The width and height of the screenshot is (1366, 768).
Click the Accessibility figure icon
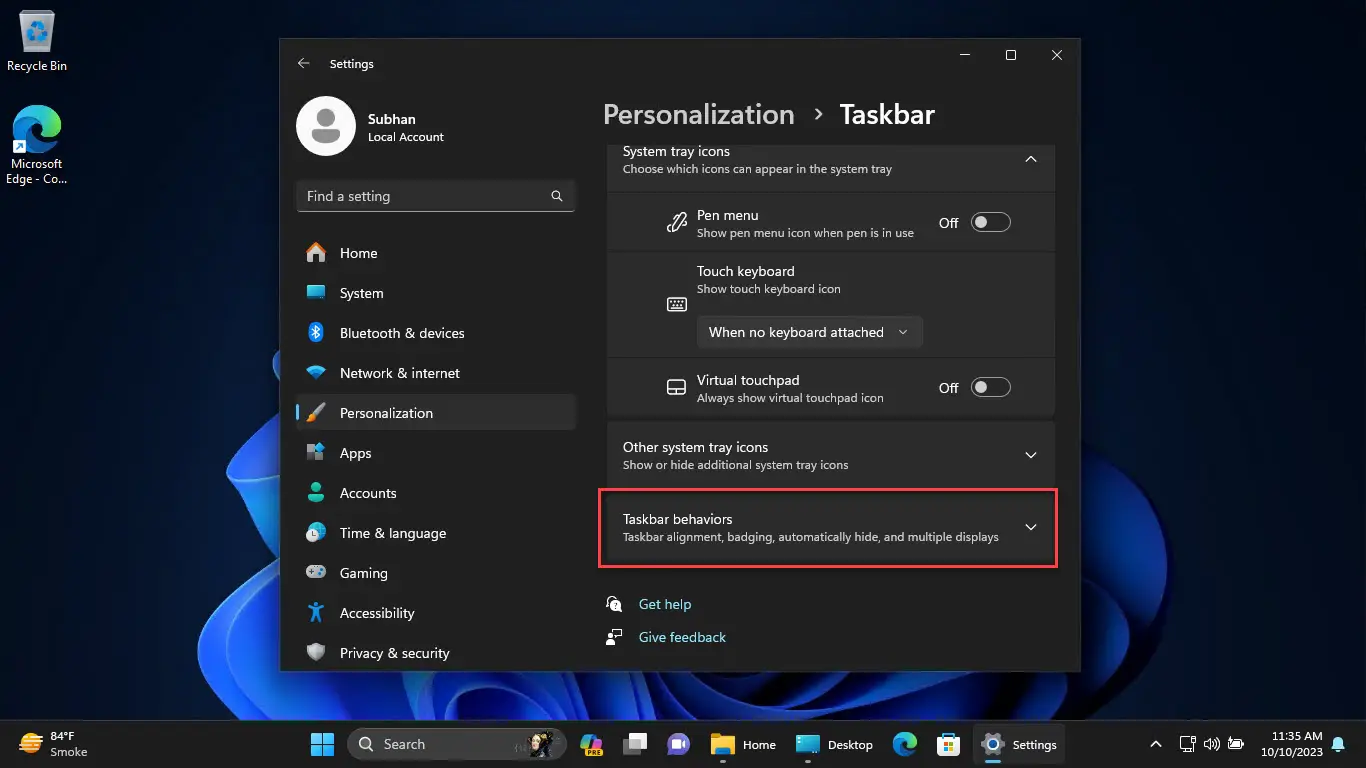[x=316, y=613]
